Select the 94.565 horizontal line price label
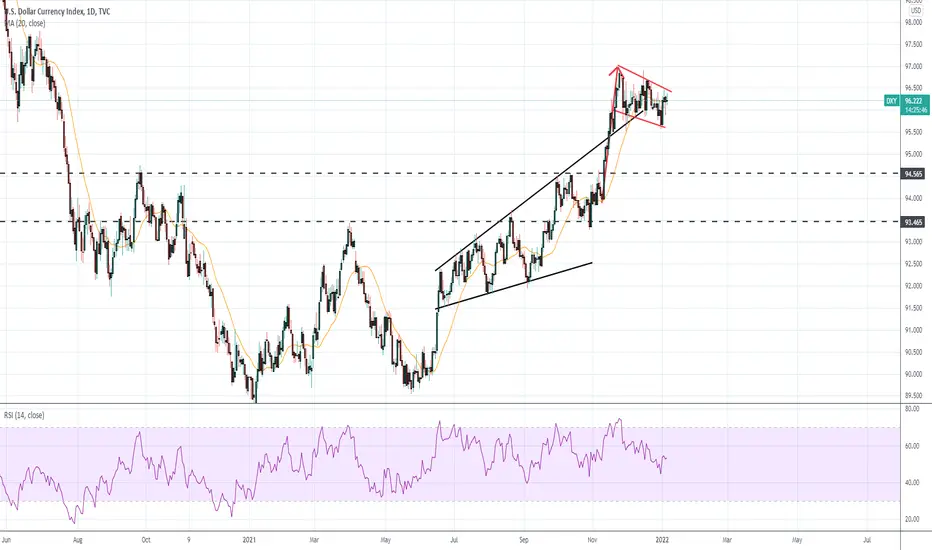Screen dimensions: 932x550 point(913,174)
